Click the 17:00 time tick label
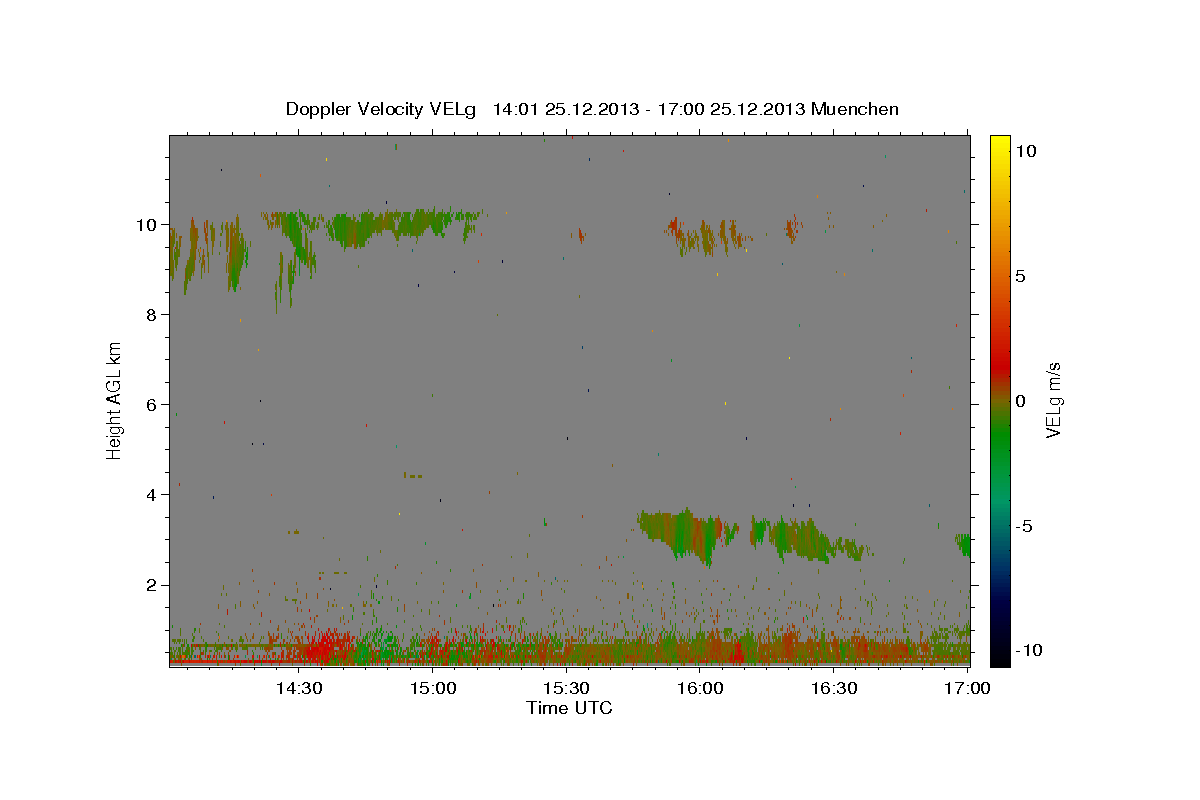This screenshot has height=800, width=1200. click(x=968, y=688)
